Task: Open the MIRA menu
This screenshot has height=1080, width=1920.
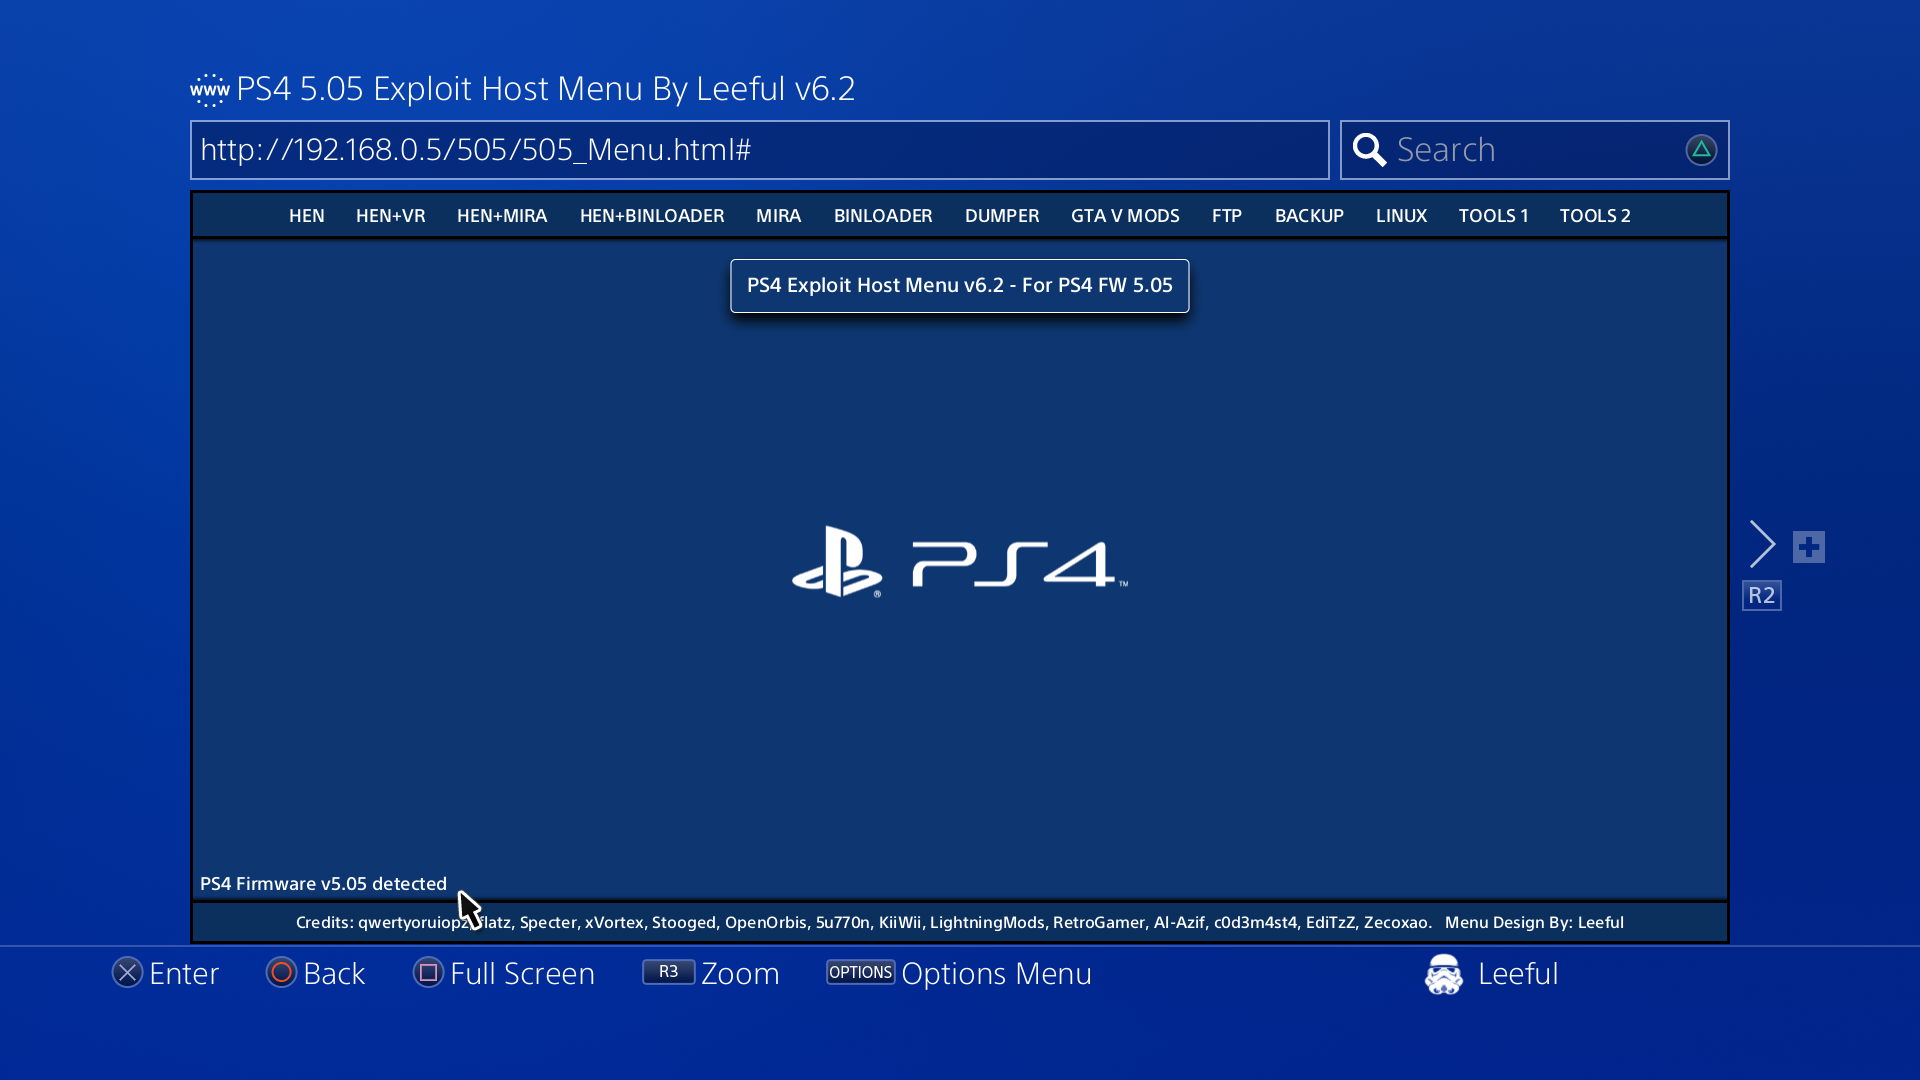Action: point(779,216)
